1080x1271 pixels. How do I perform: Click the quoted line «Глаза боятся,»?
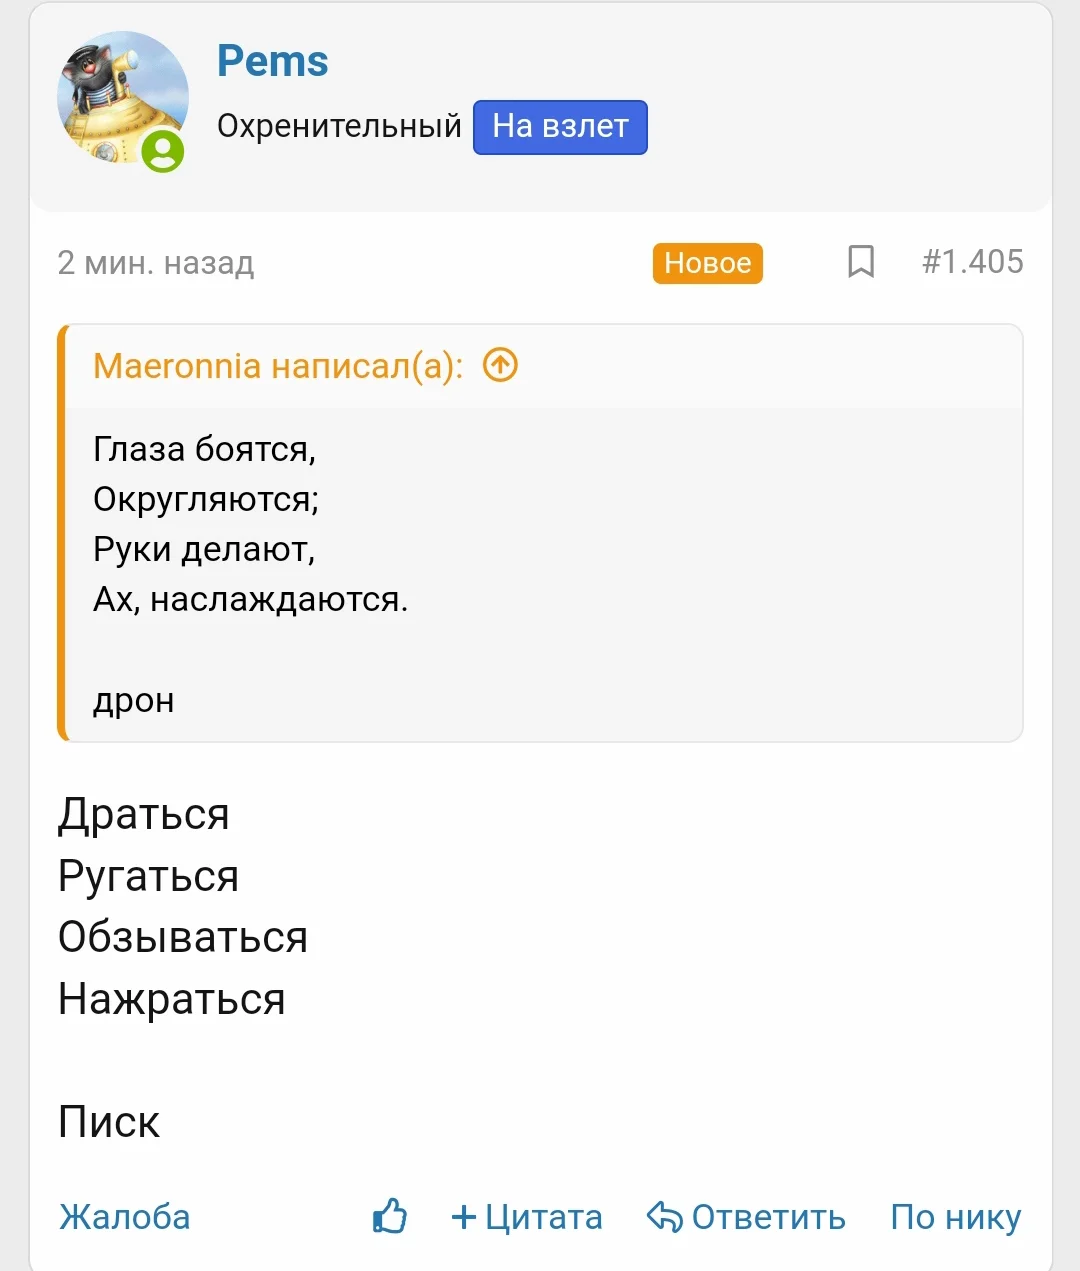click(204, 449)
